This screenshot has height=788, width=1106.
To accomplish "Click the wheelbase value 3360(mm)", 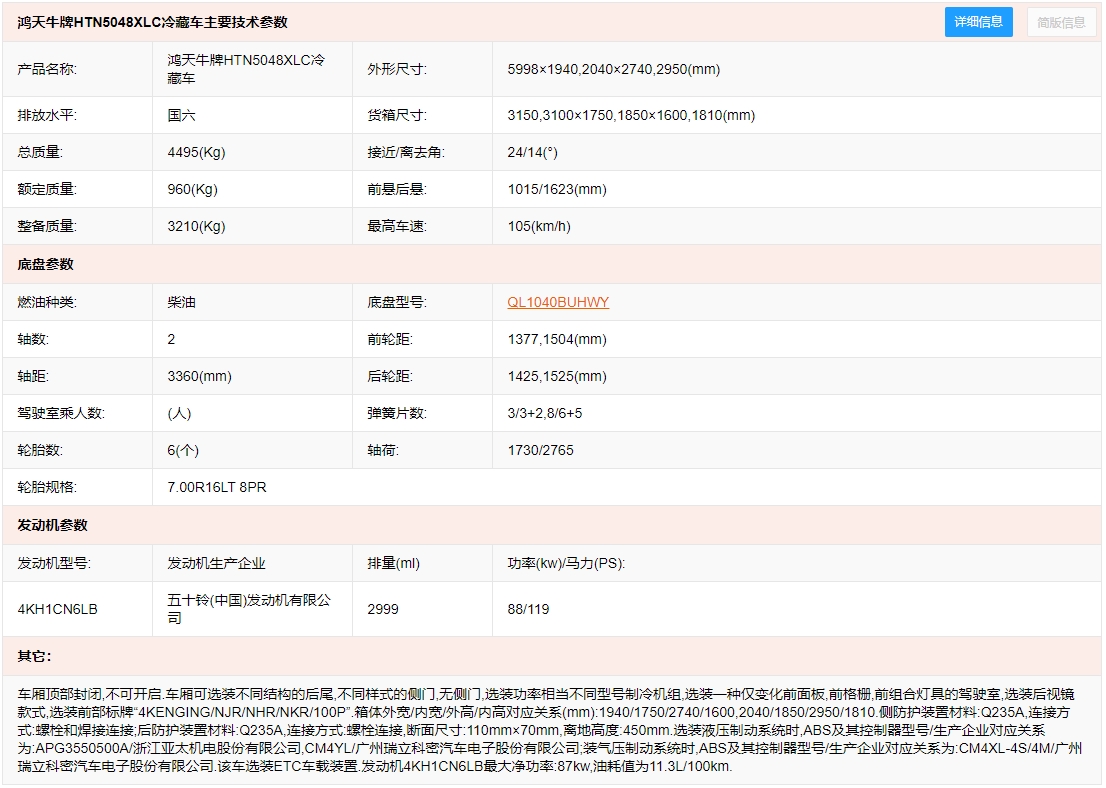I will point(200,376).
